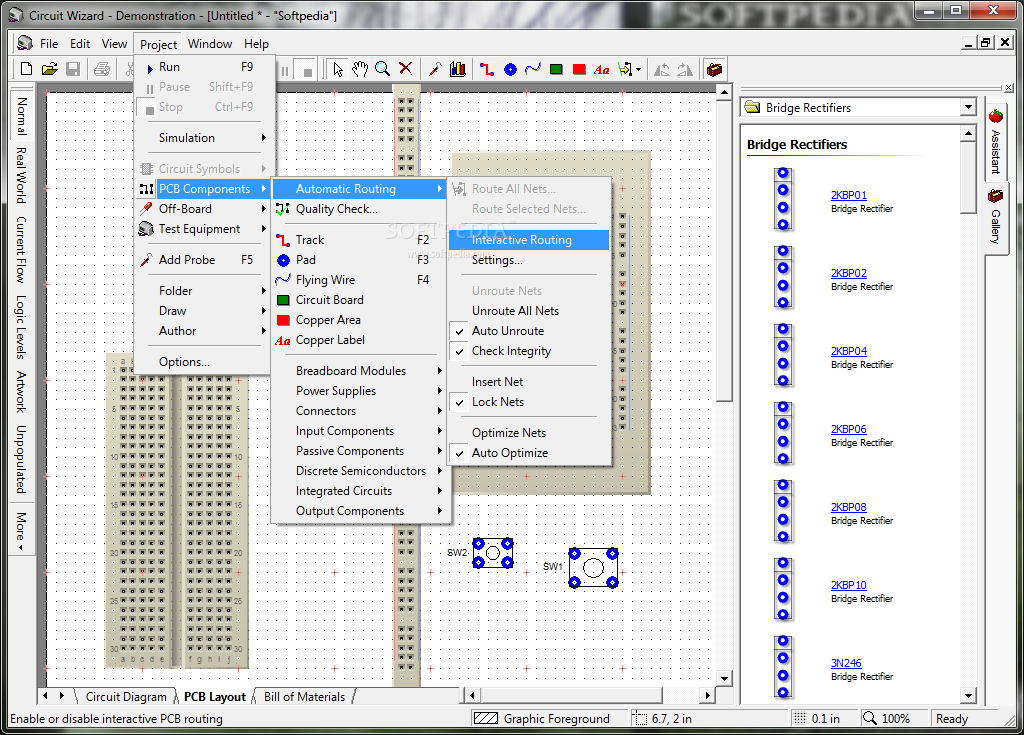Image resolution: width=1024 pixels, height=735 pixels.
Task: Expand Integrated Circuits submenu
Action: 359,491
